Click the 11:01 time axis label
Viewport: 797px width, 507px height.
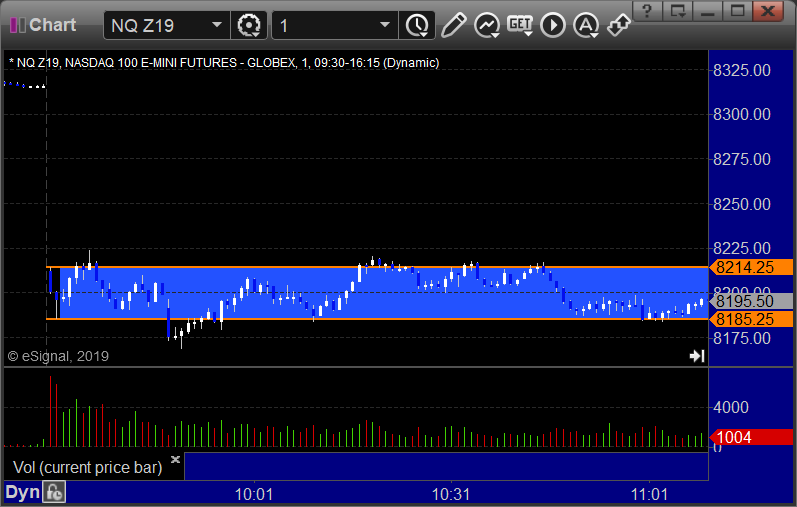point(649,494)
